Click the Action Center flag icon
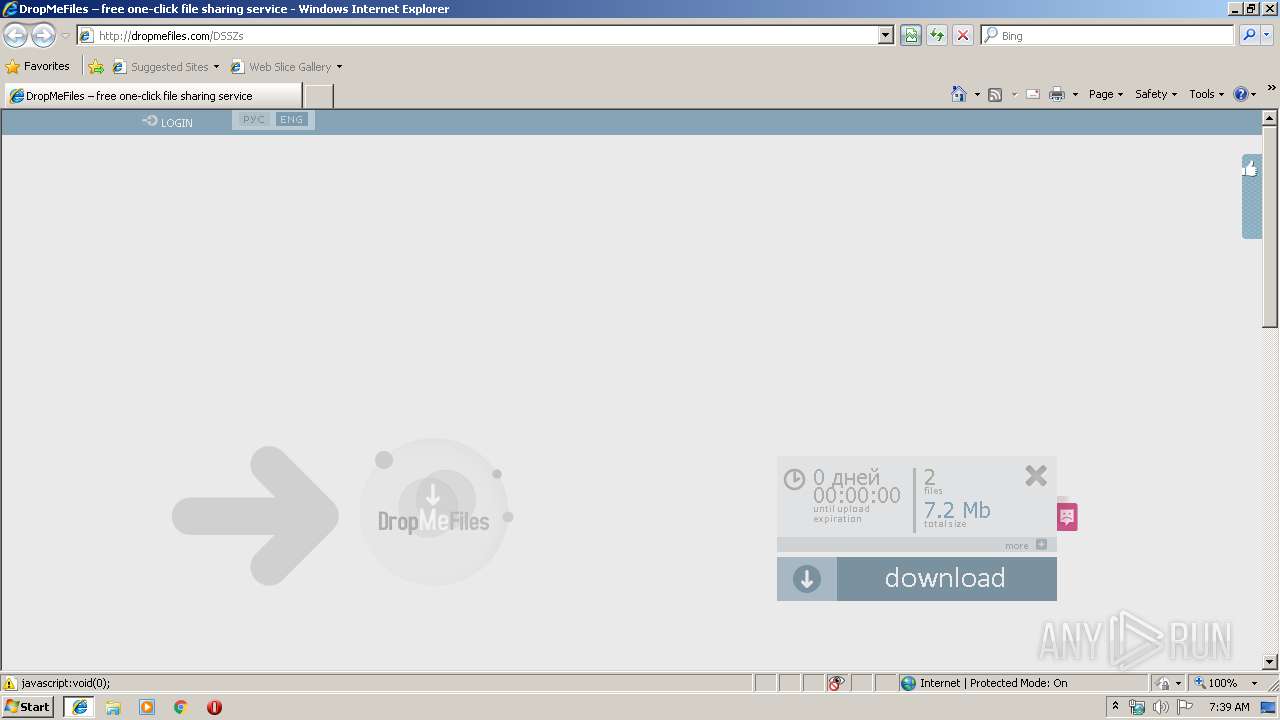1280x720 pixels. point(1186,707)
